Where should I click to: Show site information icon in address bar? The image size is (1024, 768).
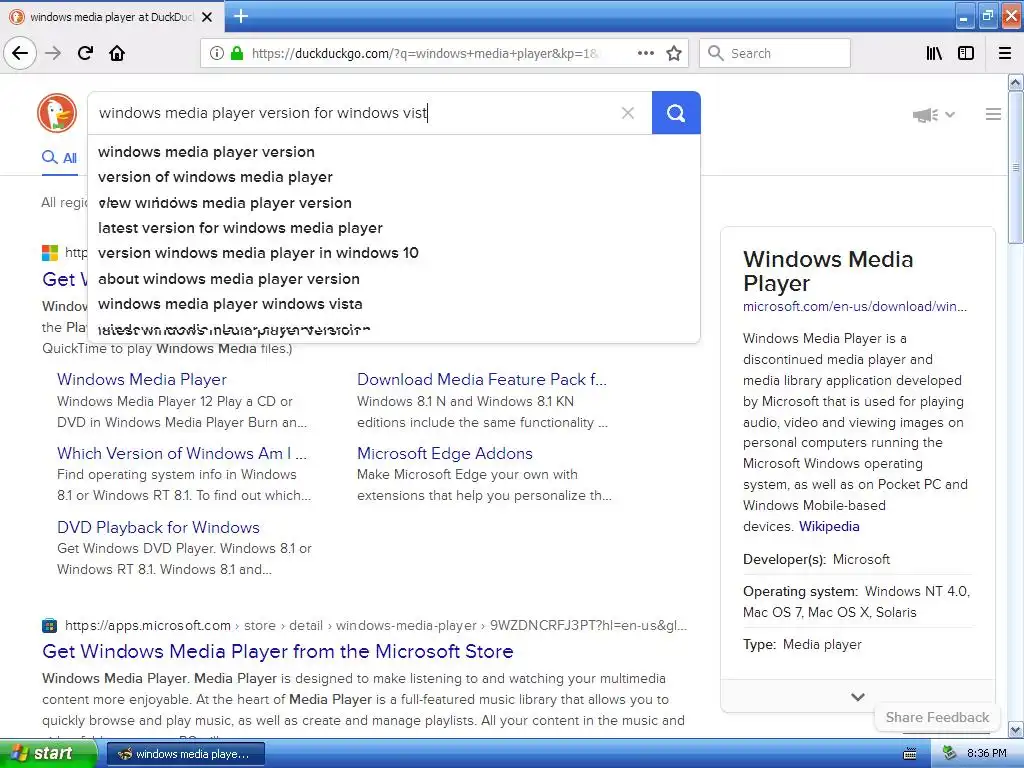216,53
